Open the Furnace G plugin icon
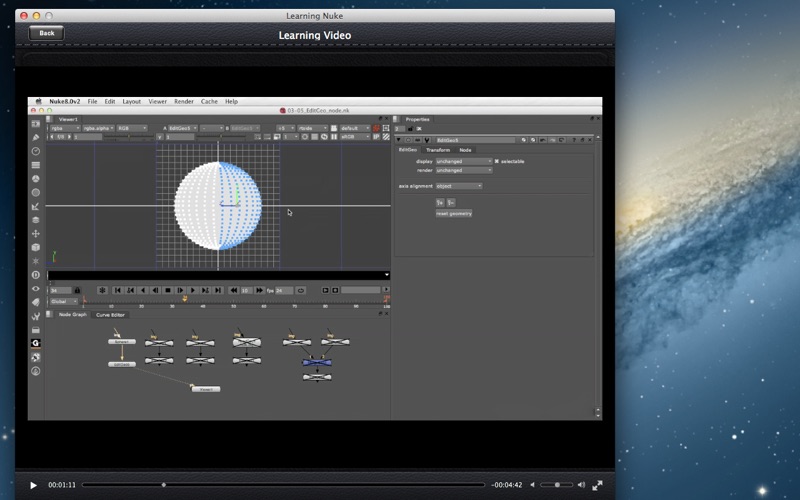 [x=36, y=343]
